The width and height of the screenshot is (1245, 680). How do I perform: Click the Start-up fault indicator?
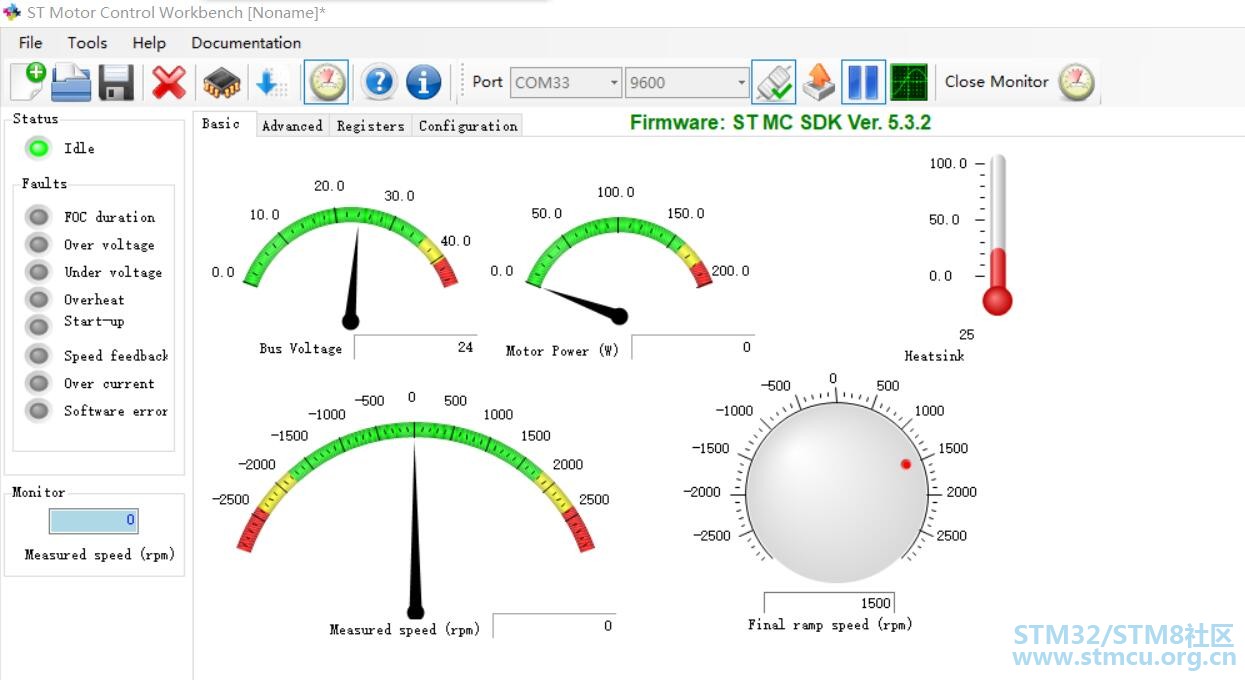coord(38,326)
